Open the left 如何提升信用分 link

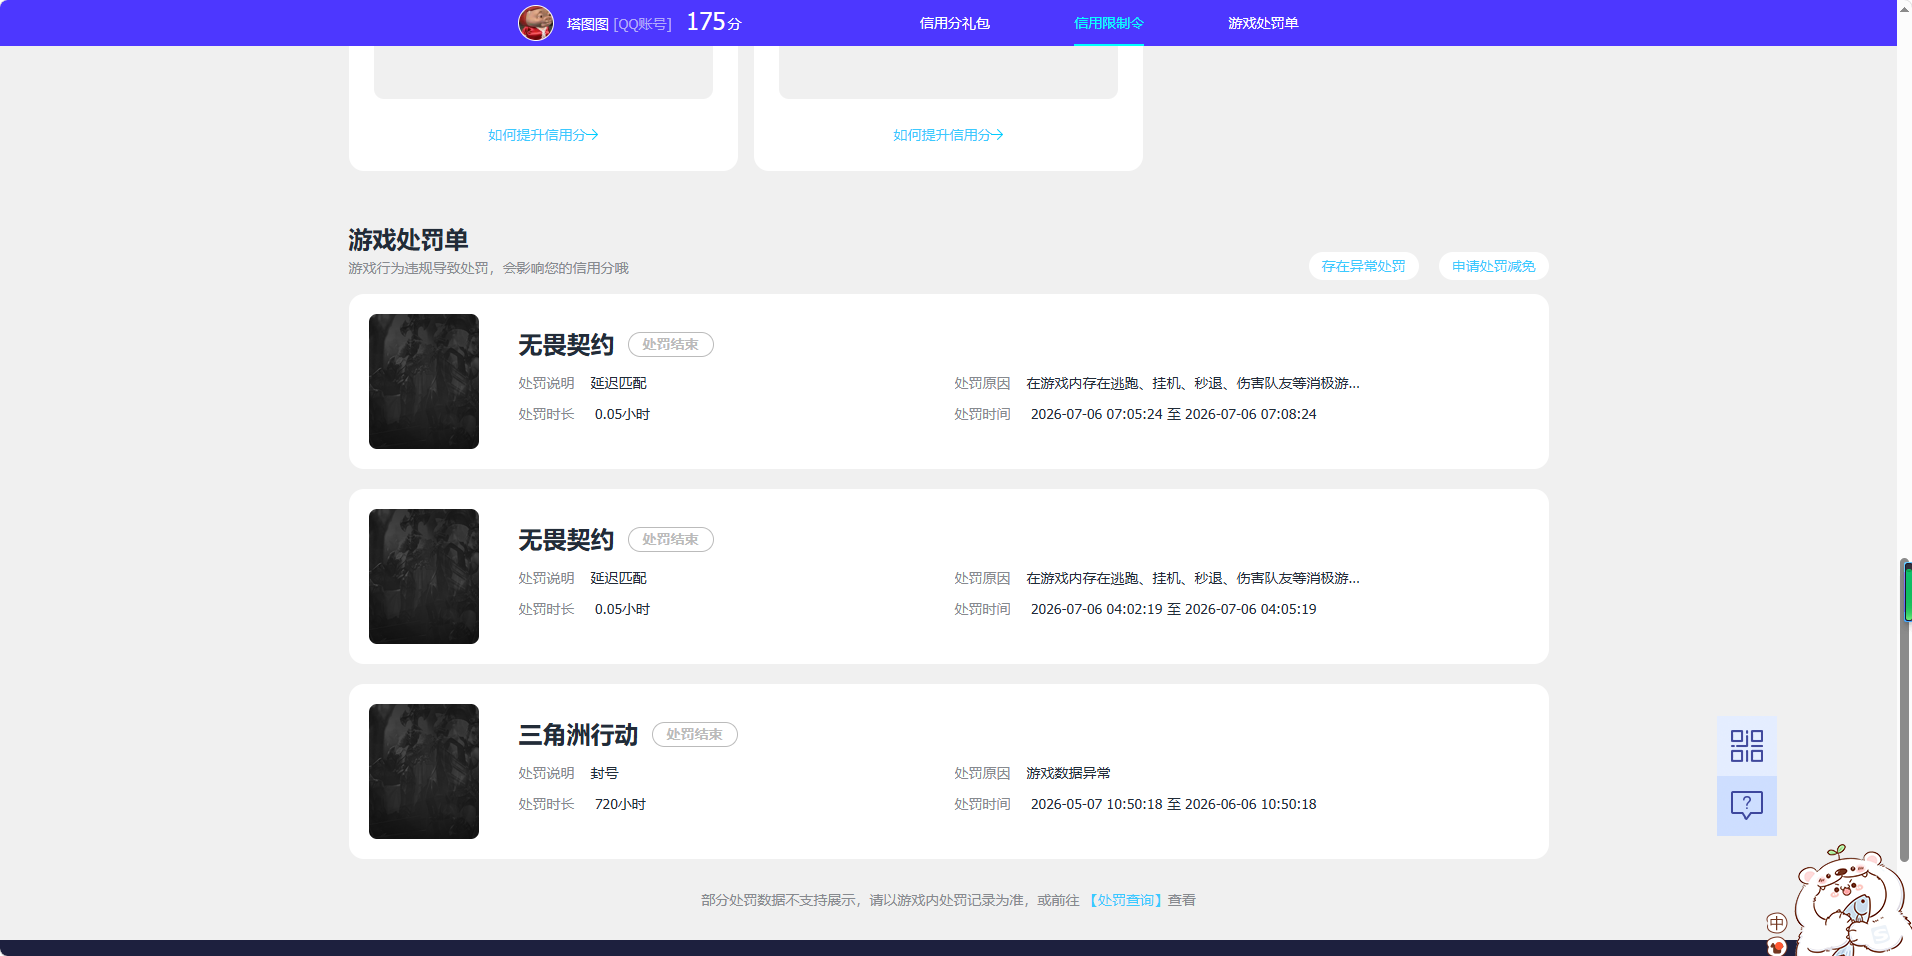coord(543,135)
